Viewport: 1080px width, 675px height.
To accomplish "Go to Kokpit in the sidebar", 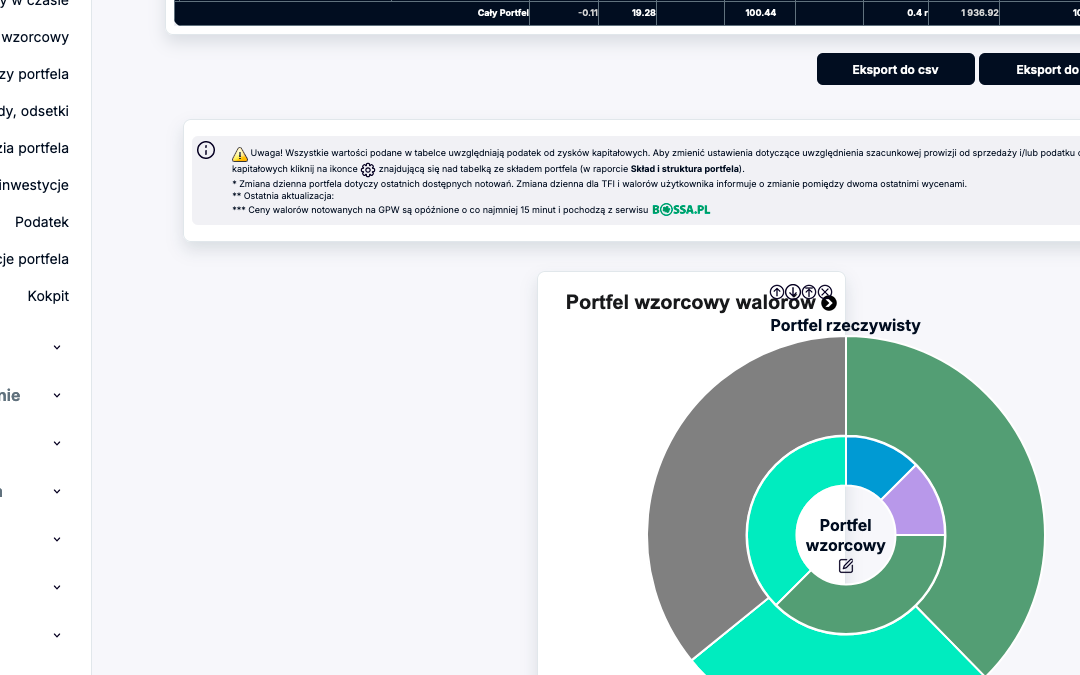I will 48,296.
